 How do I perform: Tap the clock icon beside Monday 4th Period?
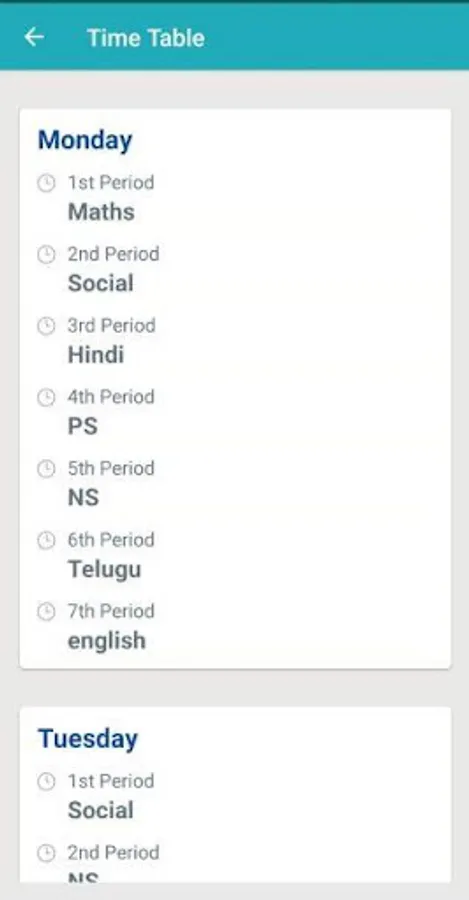46,397
